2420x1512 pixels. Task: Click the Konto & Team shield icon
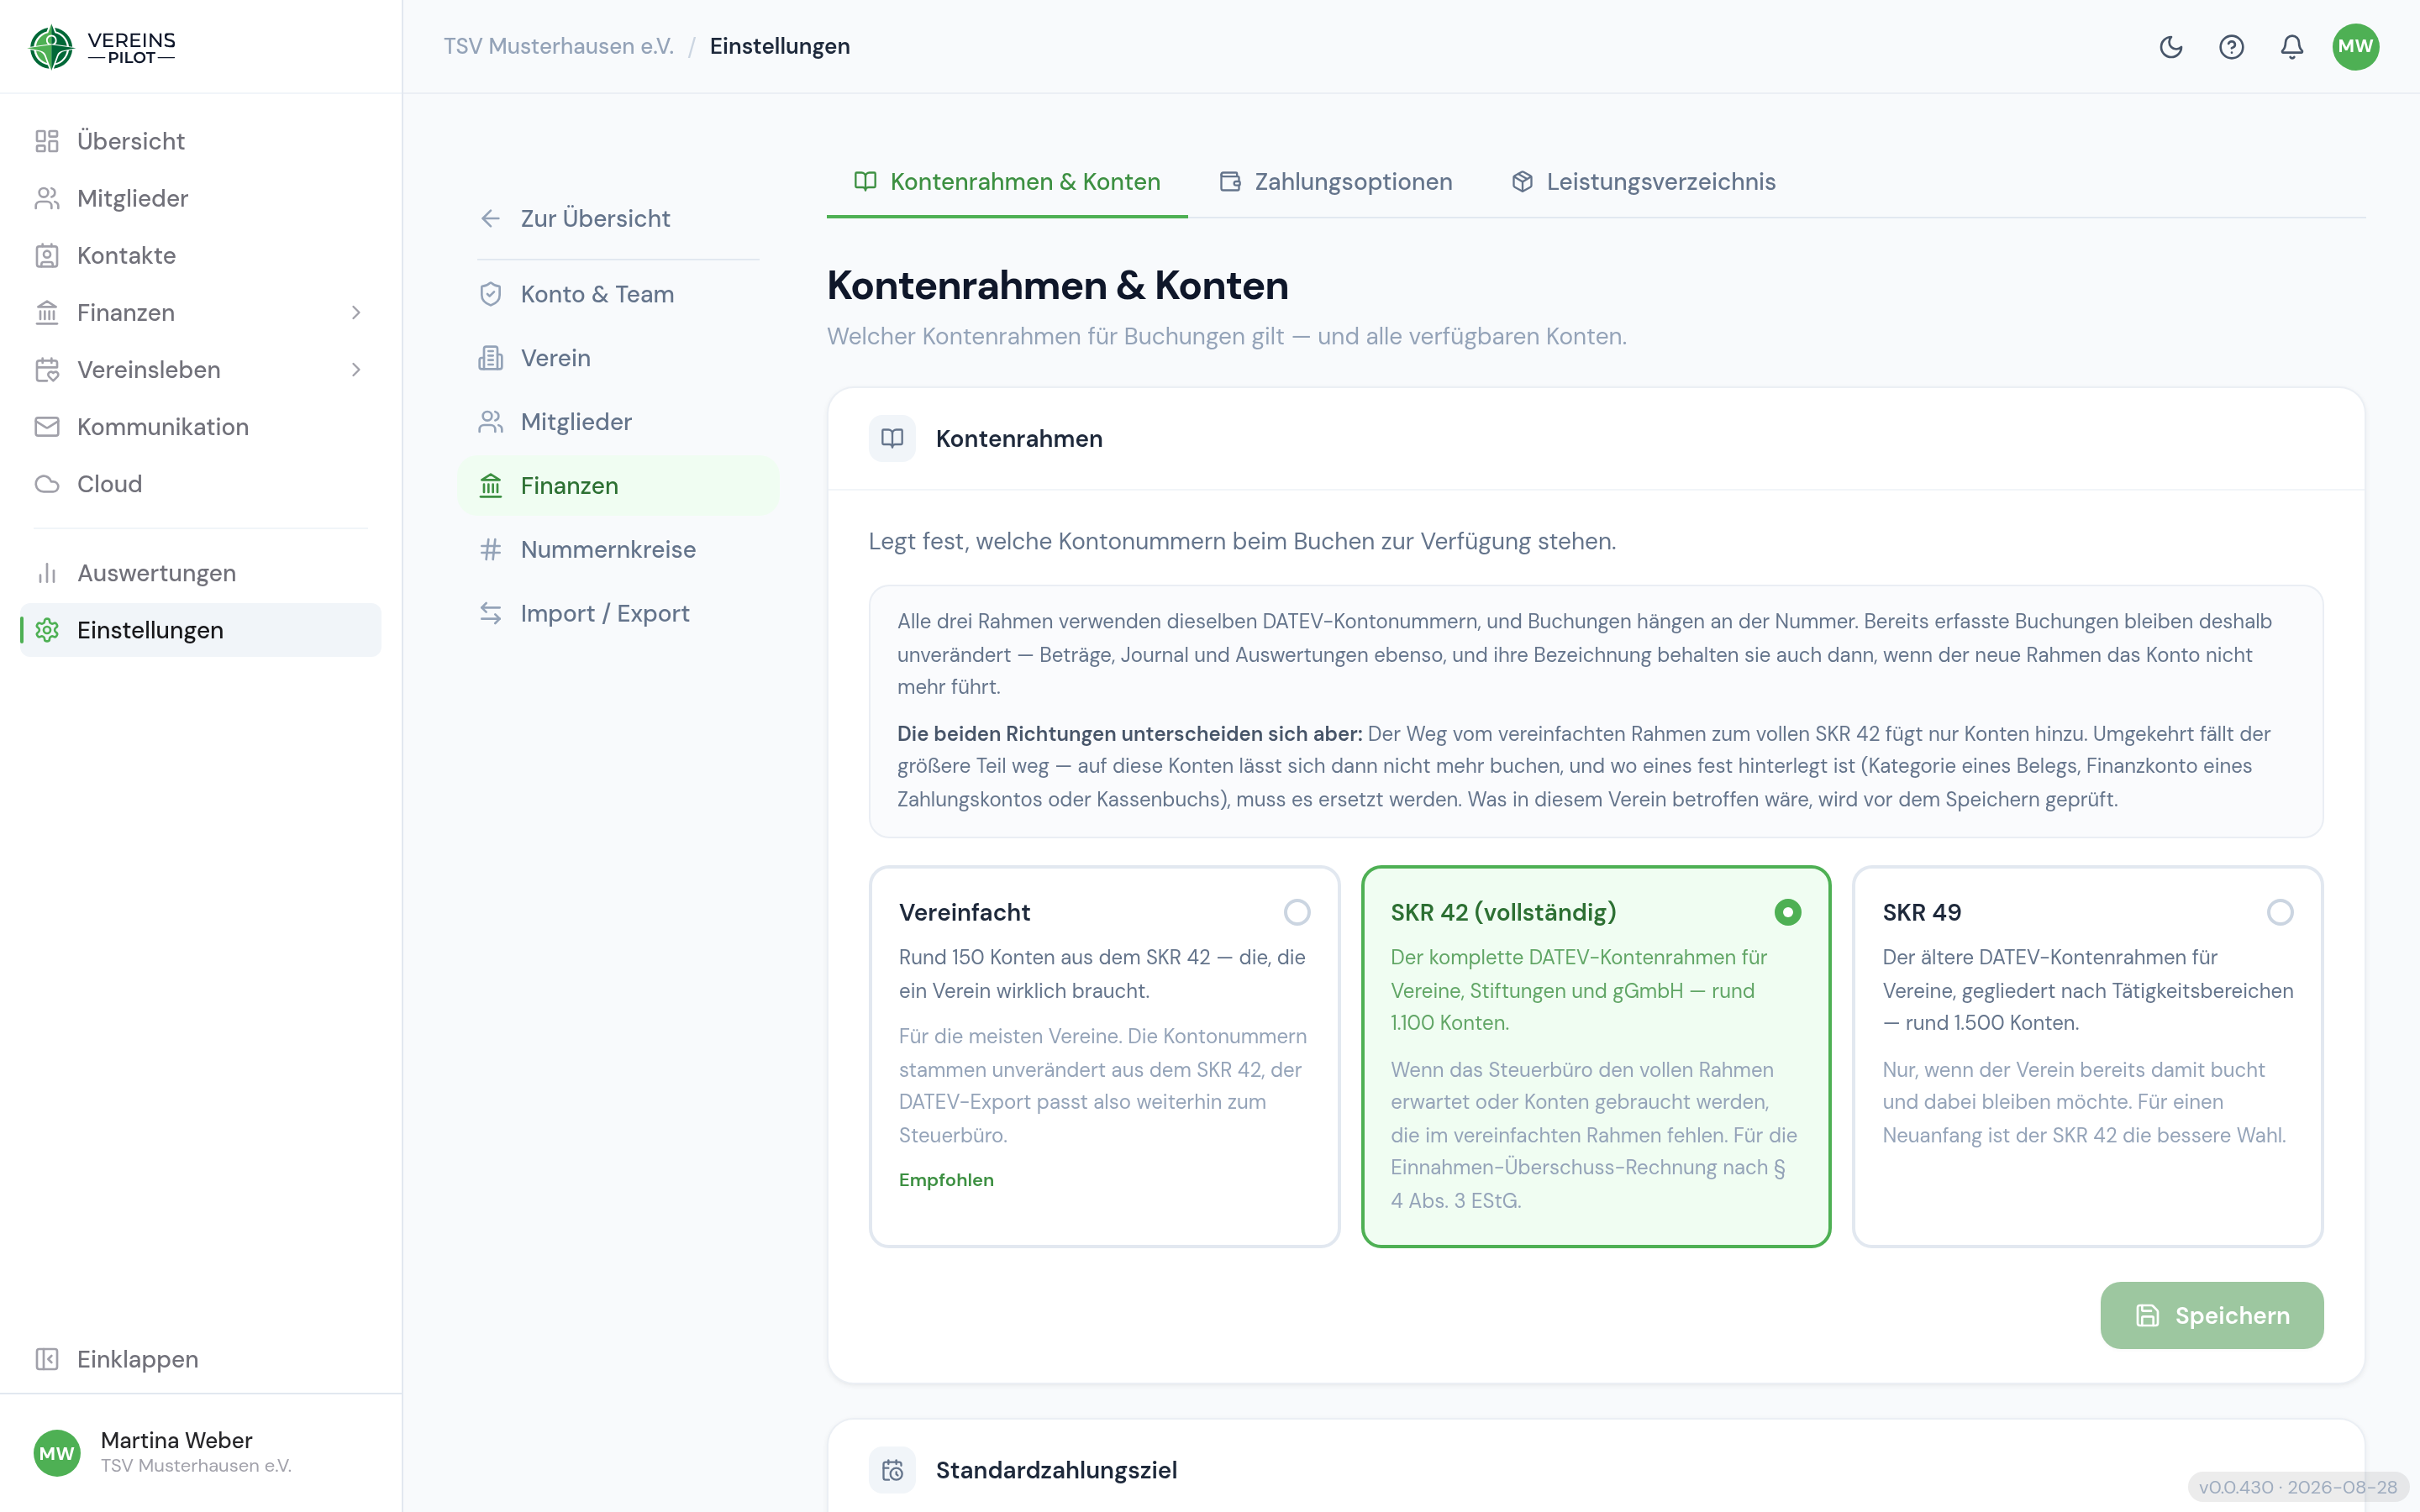point(490,294)
